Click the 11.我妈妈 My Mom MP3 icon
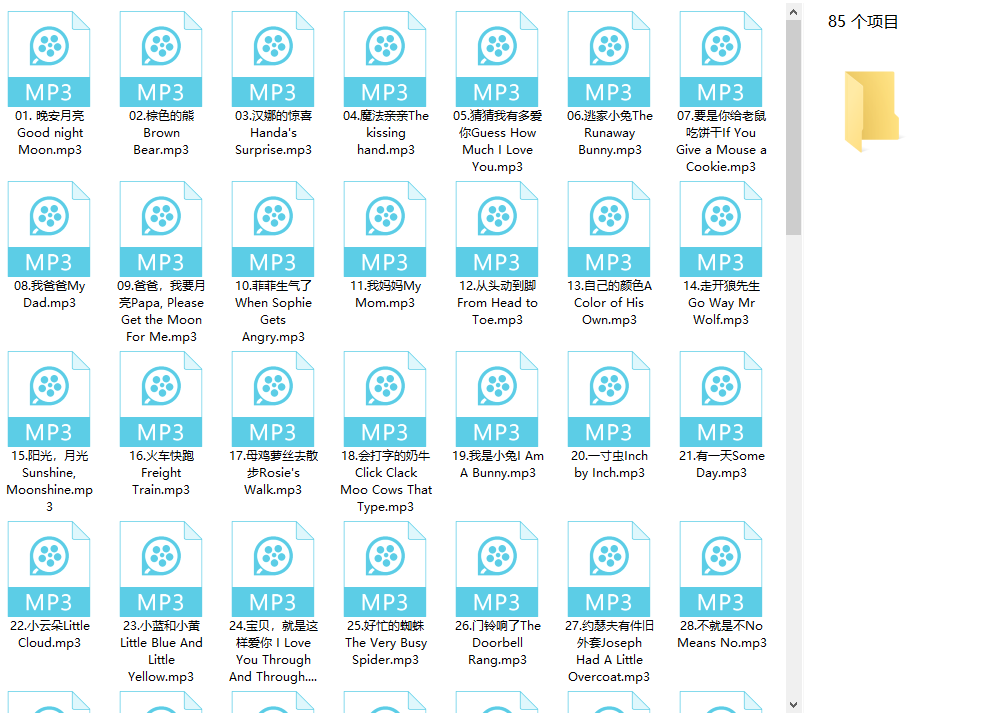The width and height of the screenshot is (998, 722). [385, 229]
